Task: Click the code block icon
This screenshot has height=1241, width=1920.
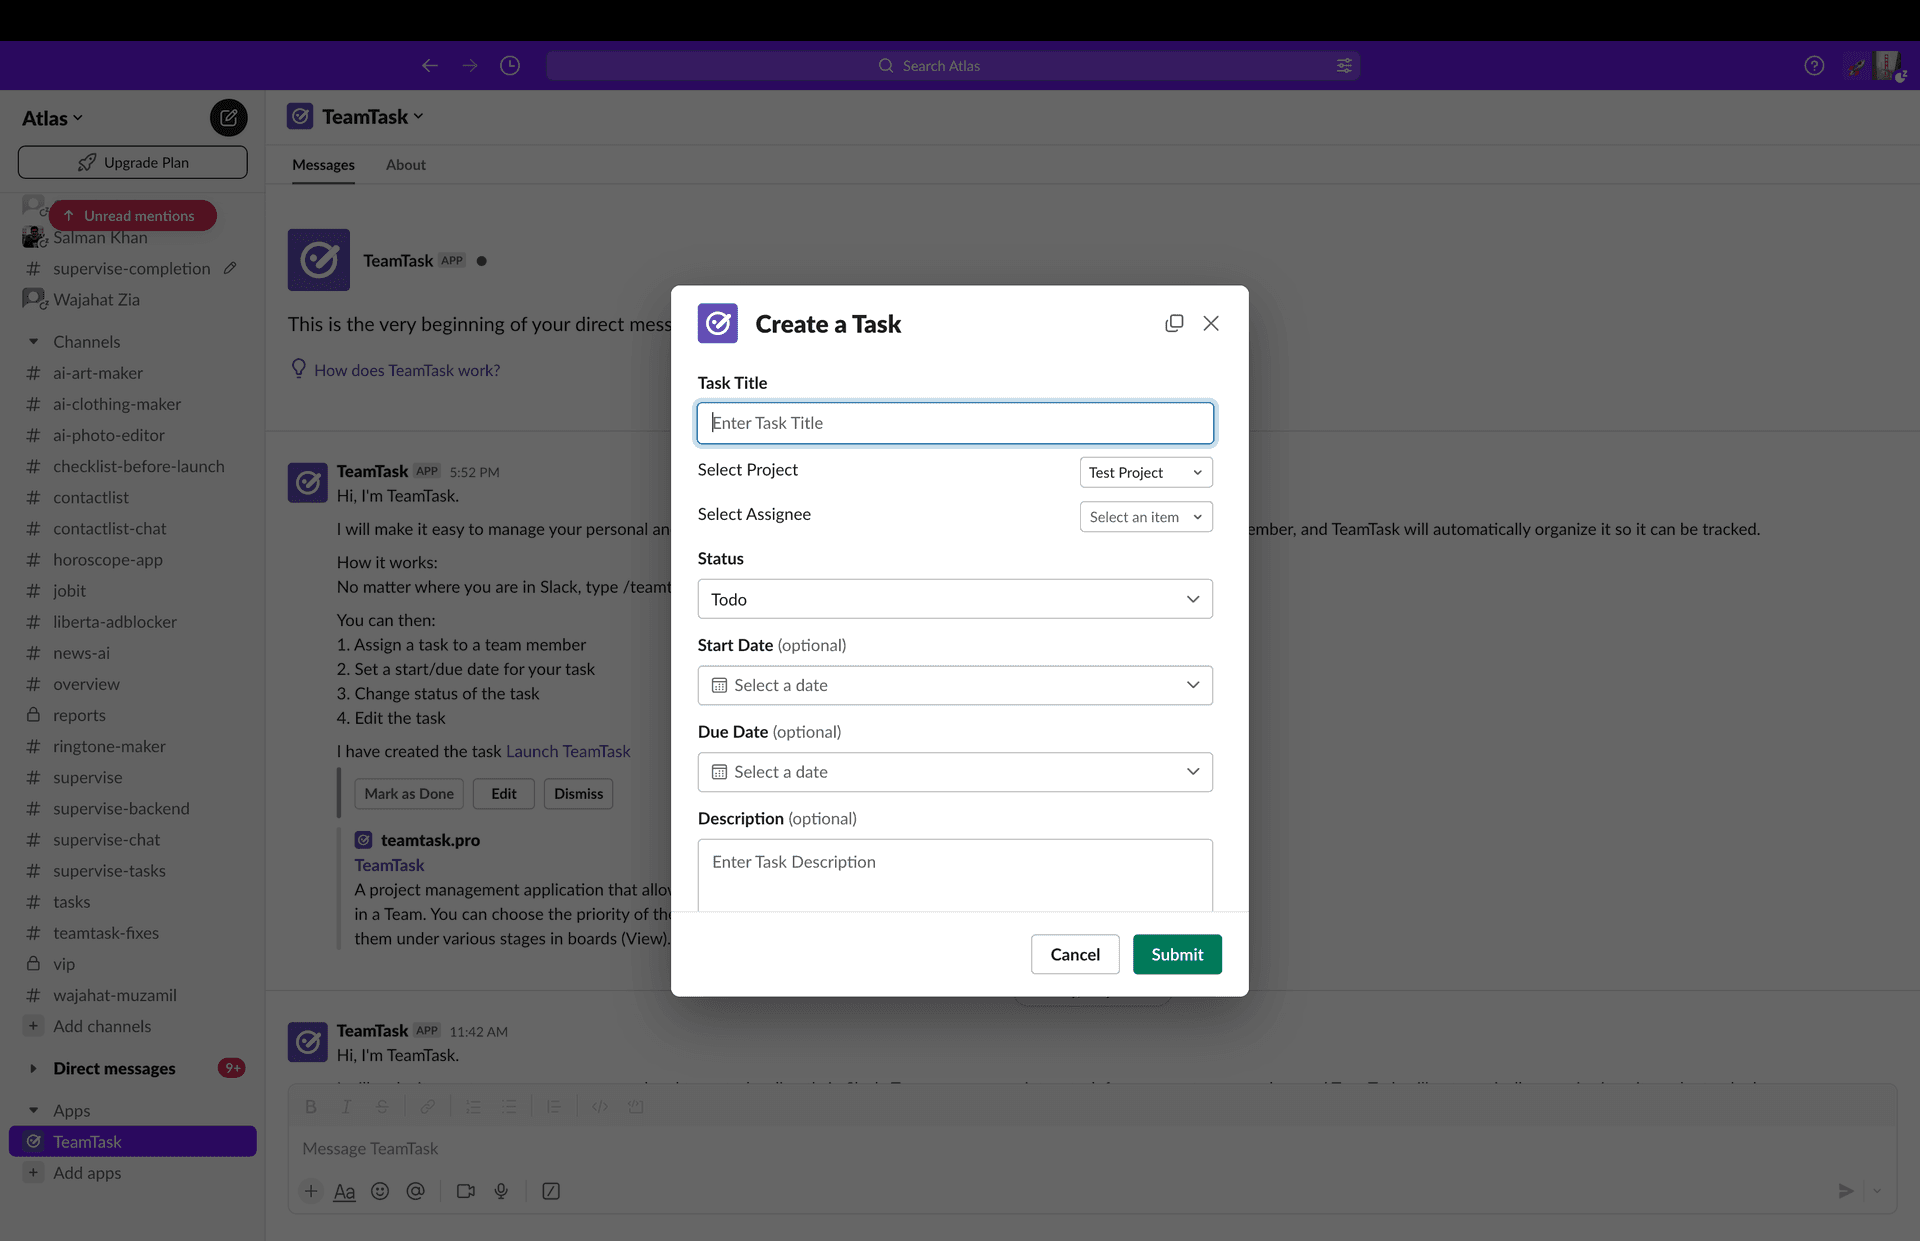Action: tap(635, 1107)
